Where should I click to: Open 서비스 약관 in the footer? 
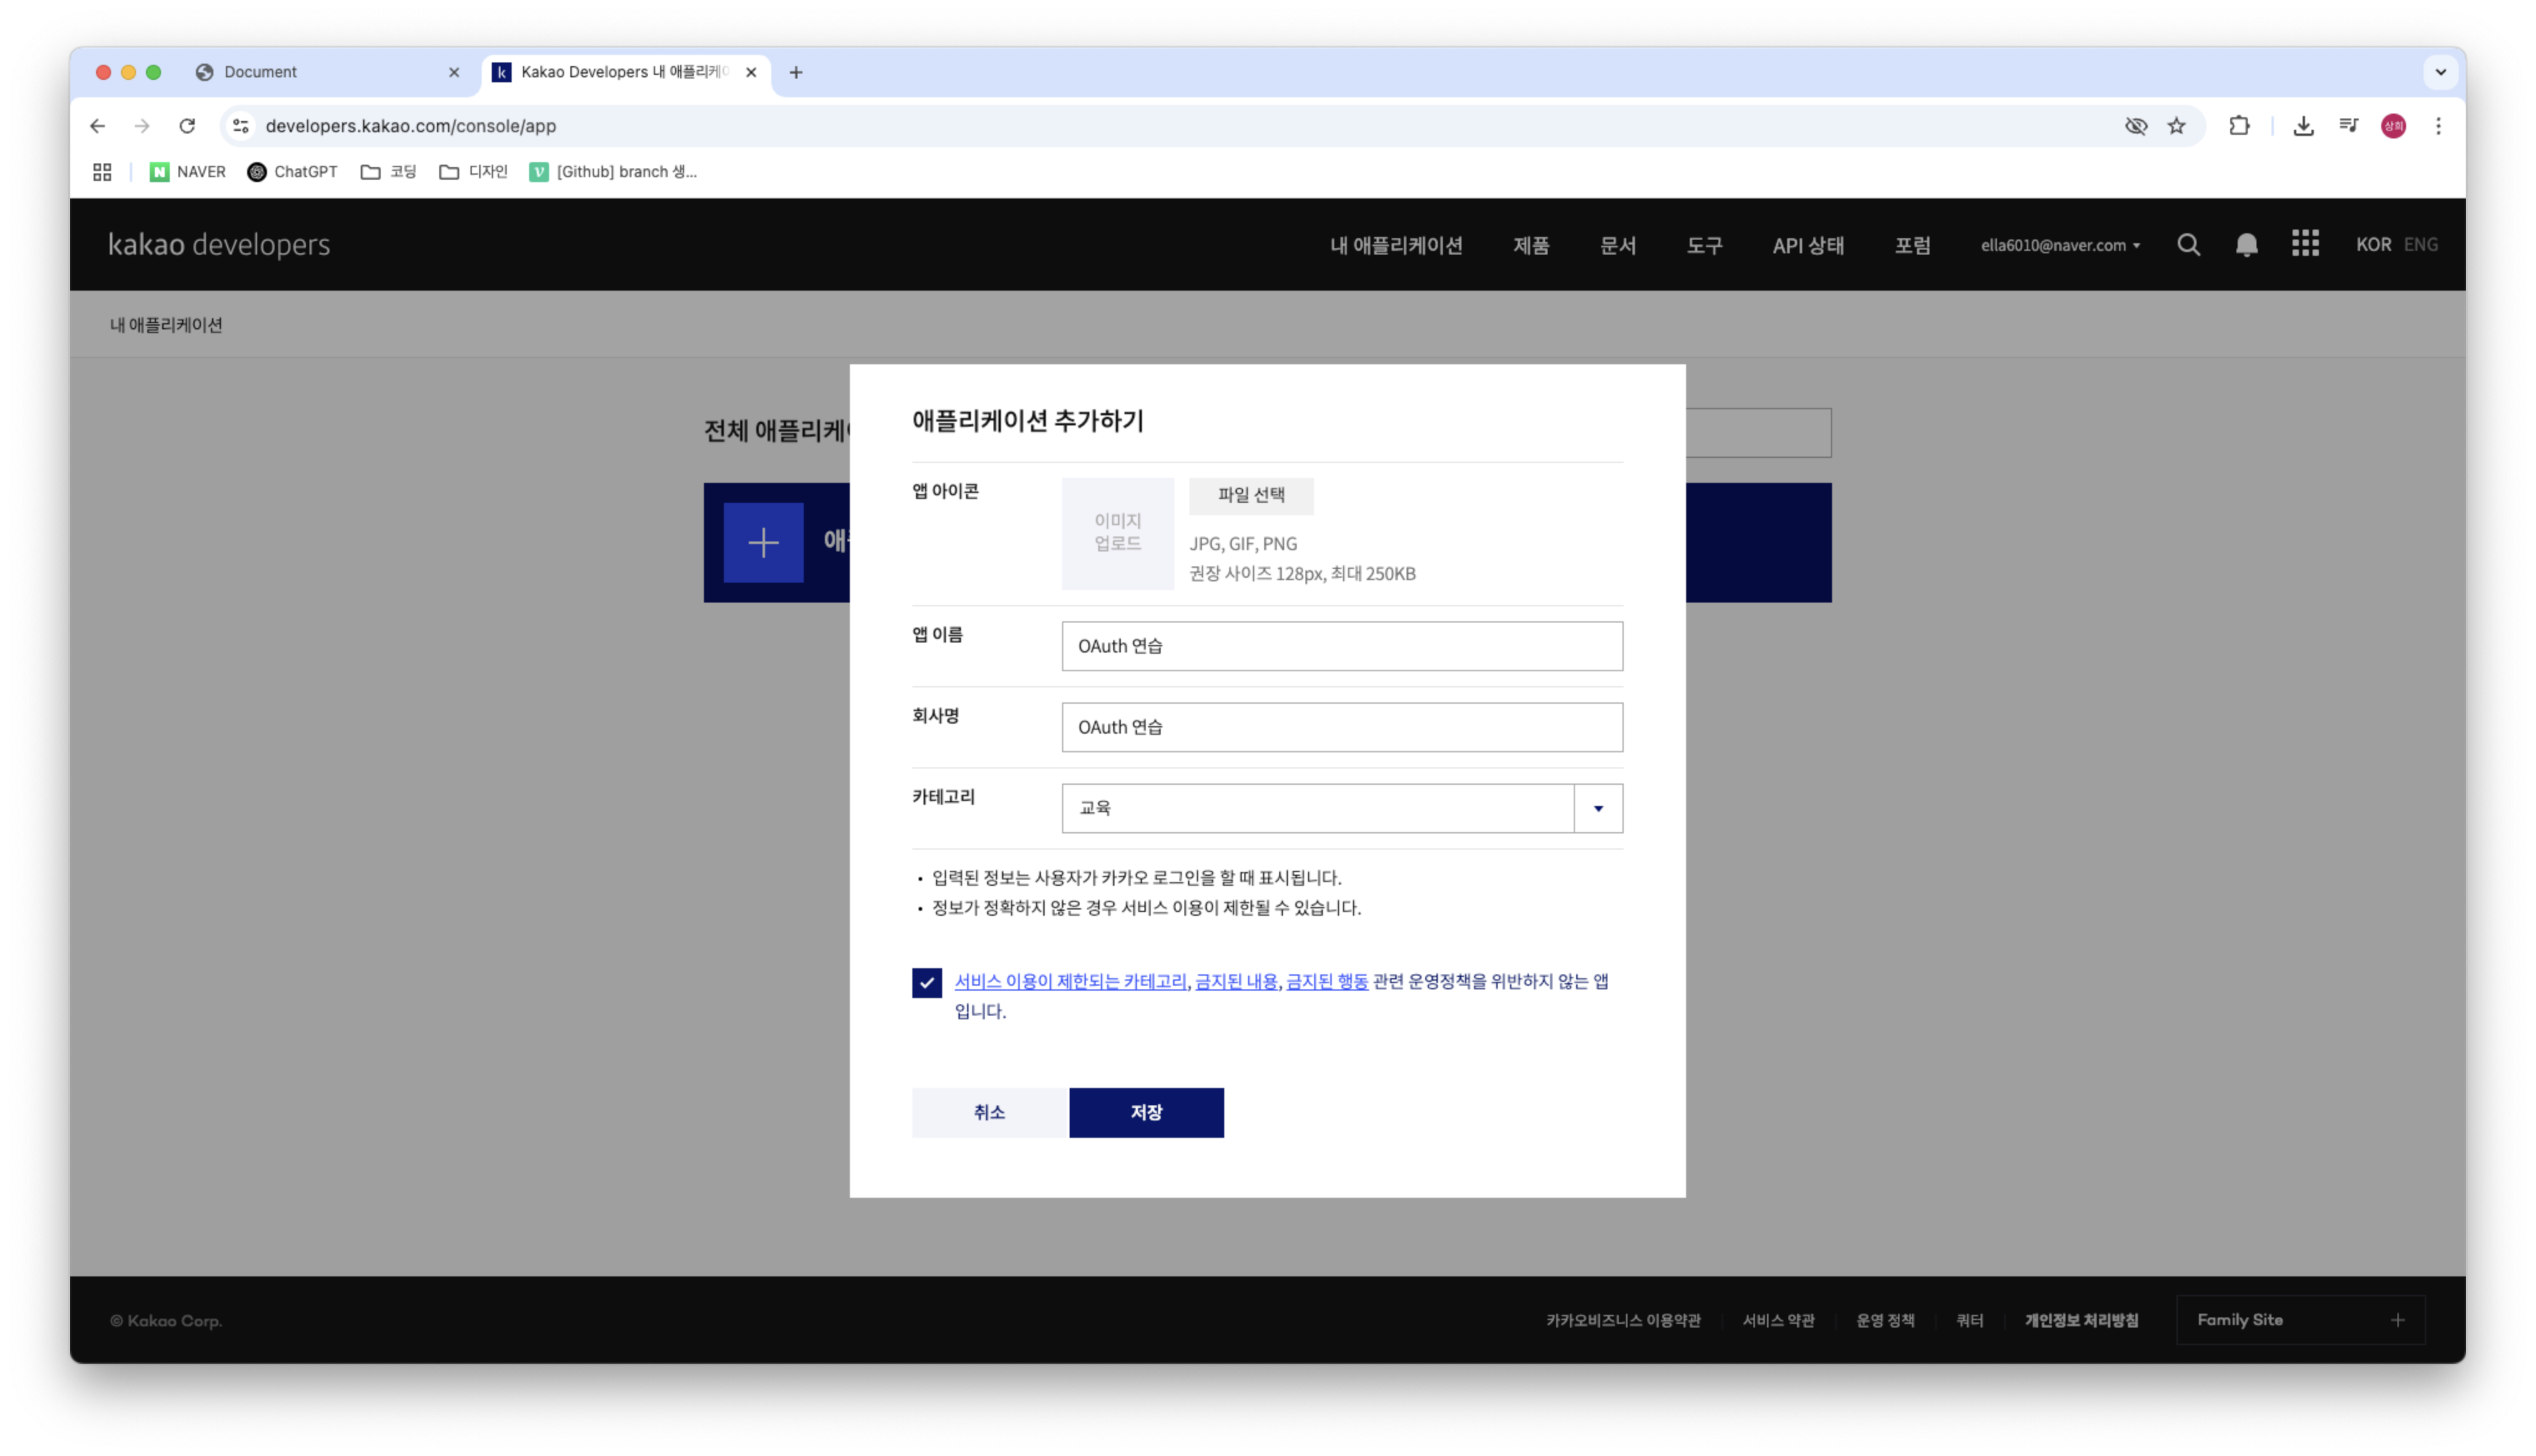click(x=1778, y=1320)
